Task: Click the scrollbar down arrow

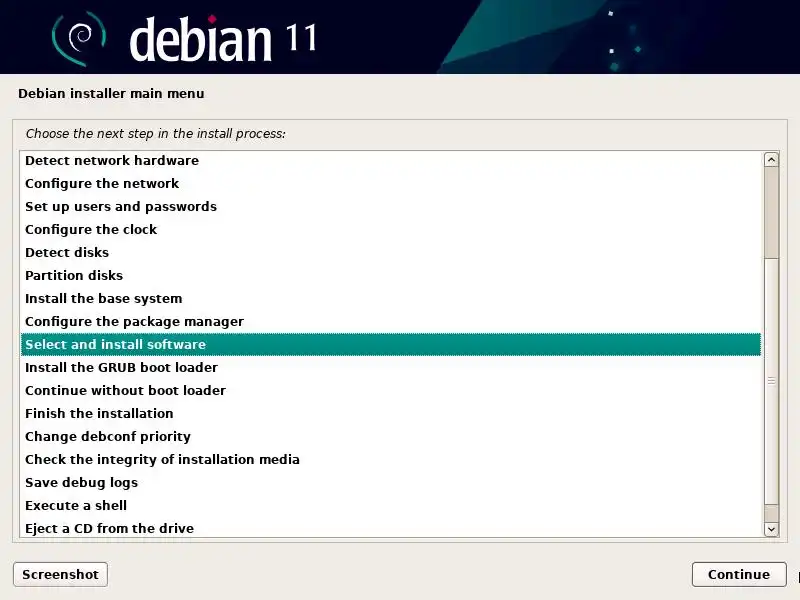Action: 771,529
